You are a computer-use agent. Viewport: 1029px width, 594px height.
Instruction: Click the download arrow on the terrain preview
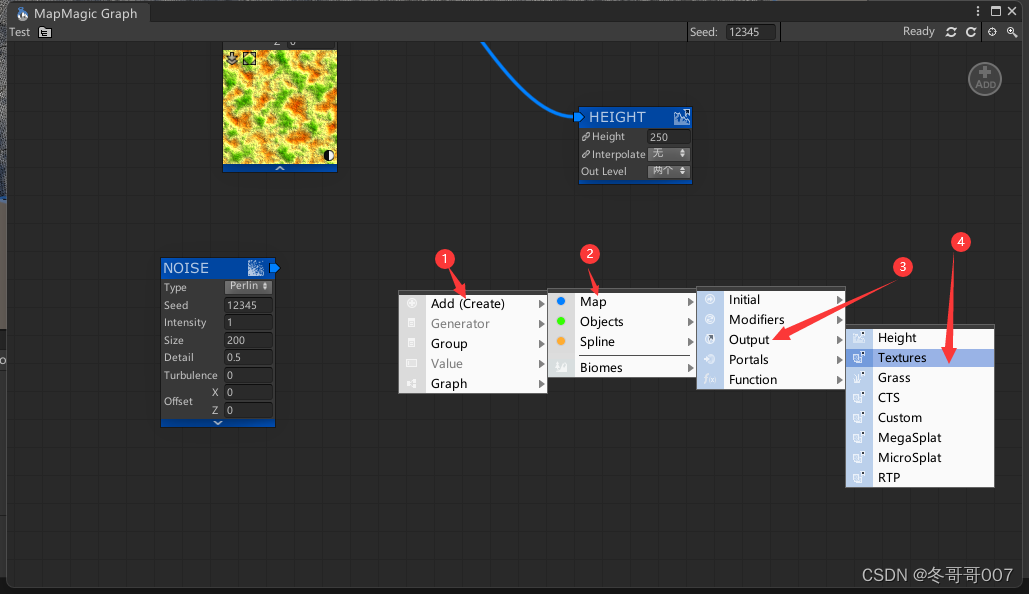(232, 58)
